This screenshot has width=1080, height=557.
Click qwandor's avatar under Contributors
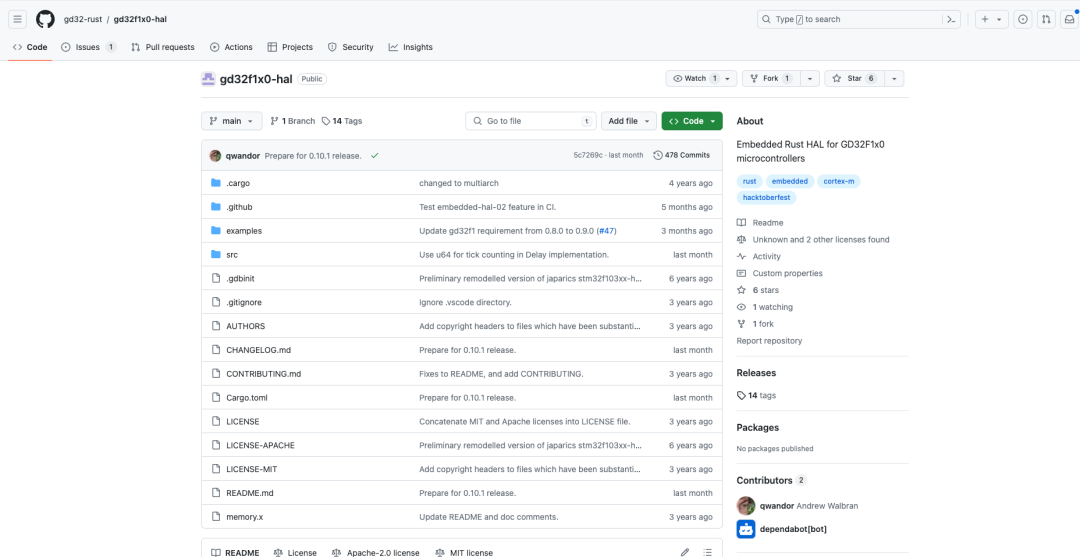point(746,505)
